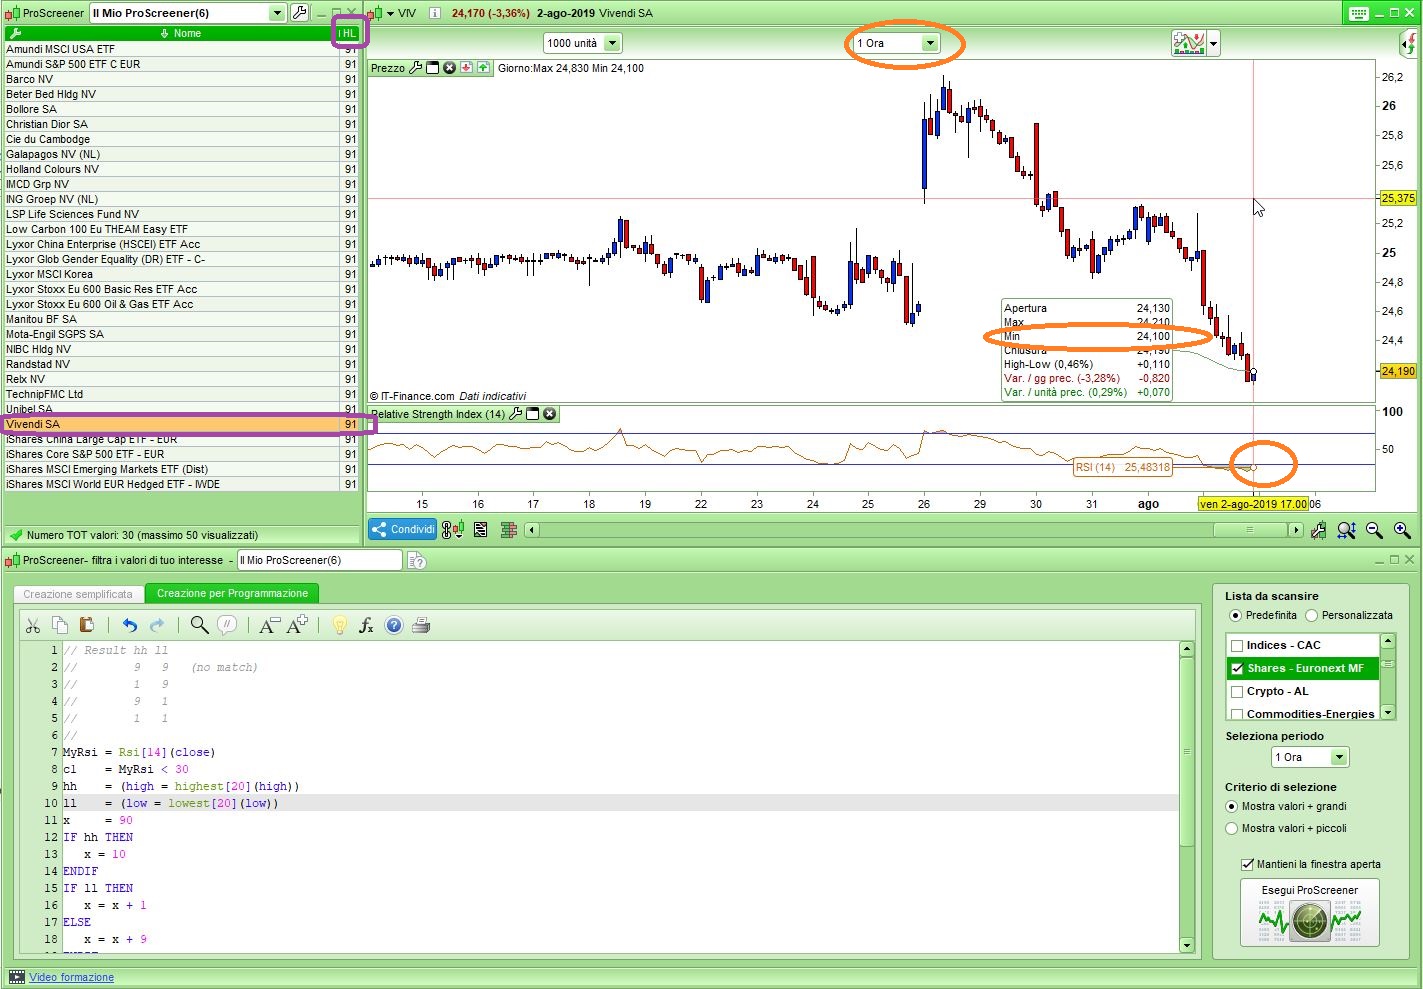Click the screener name field Il Mio ProScreener(6)
The width and height of the screenshot is (1423, 989).
click(x=318, y=561)
